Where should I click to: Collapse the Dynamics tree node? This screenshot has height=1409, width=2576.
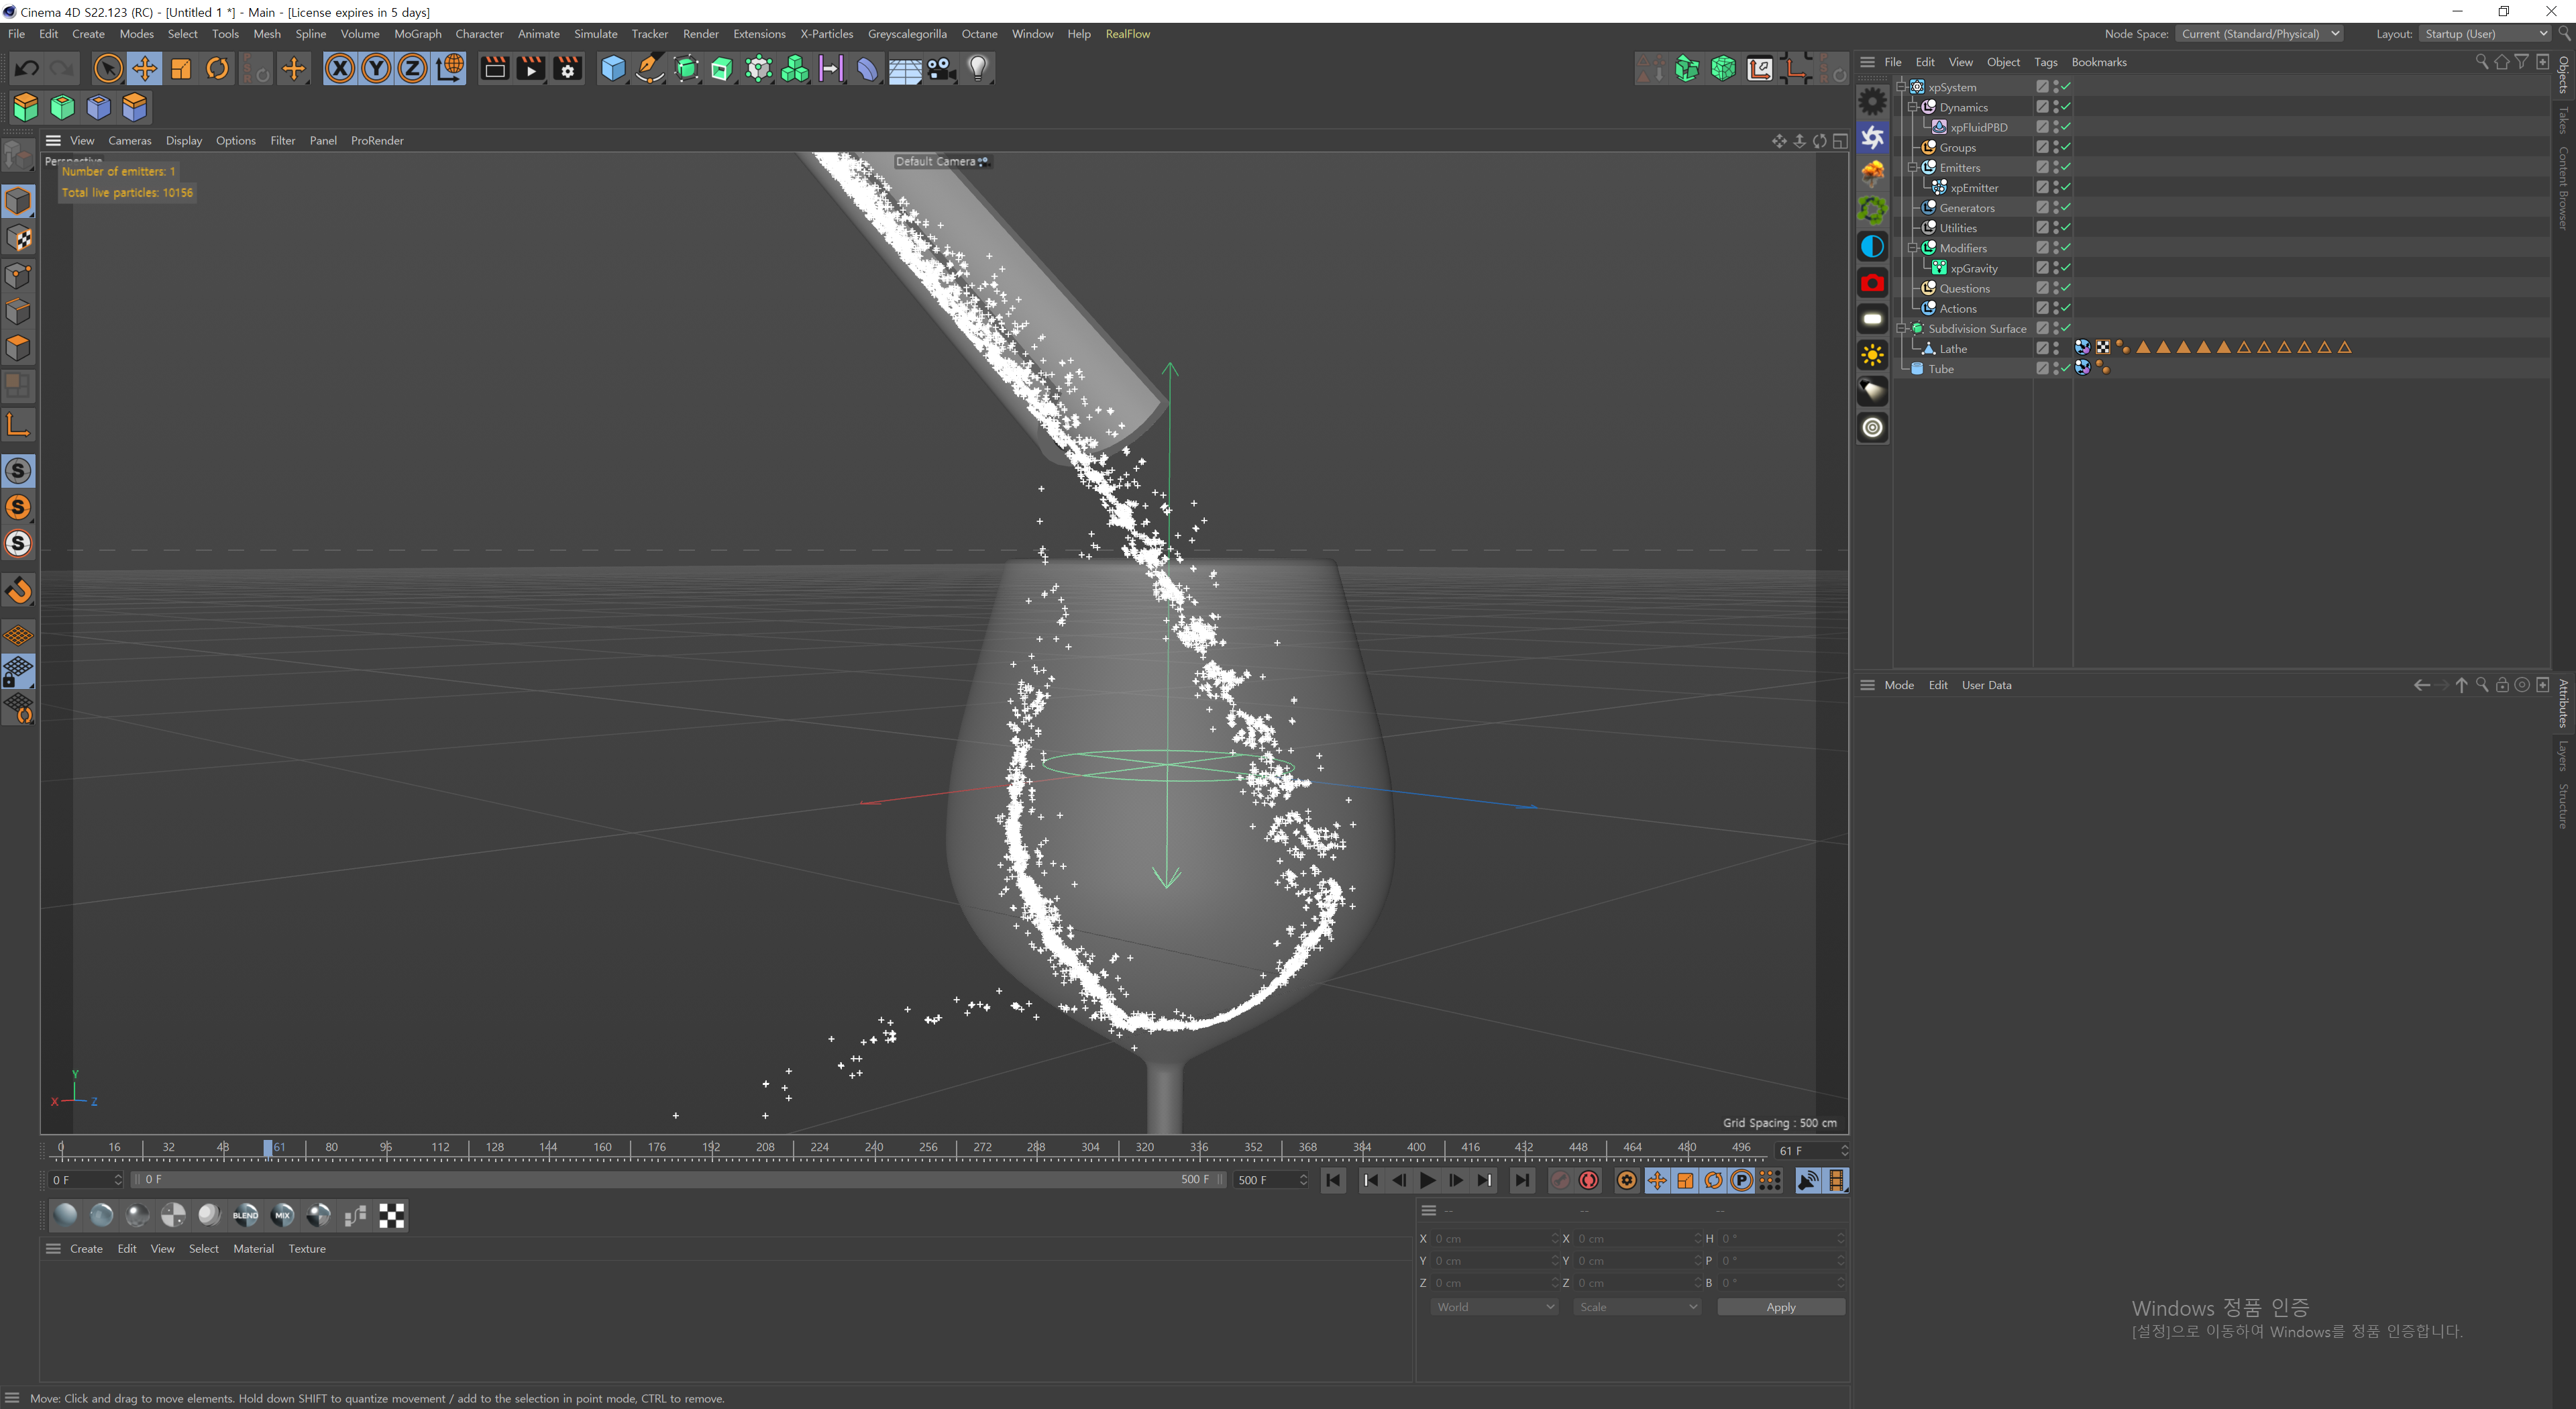pos(1913,107)
